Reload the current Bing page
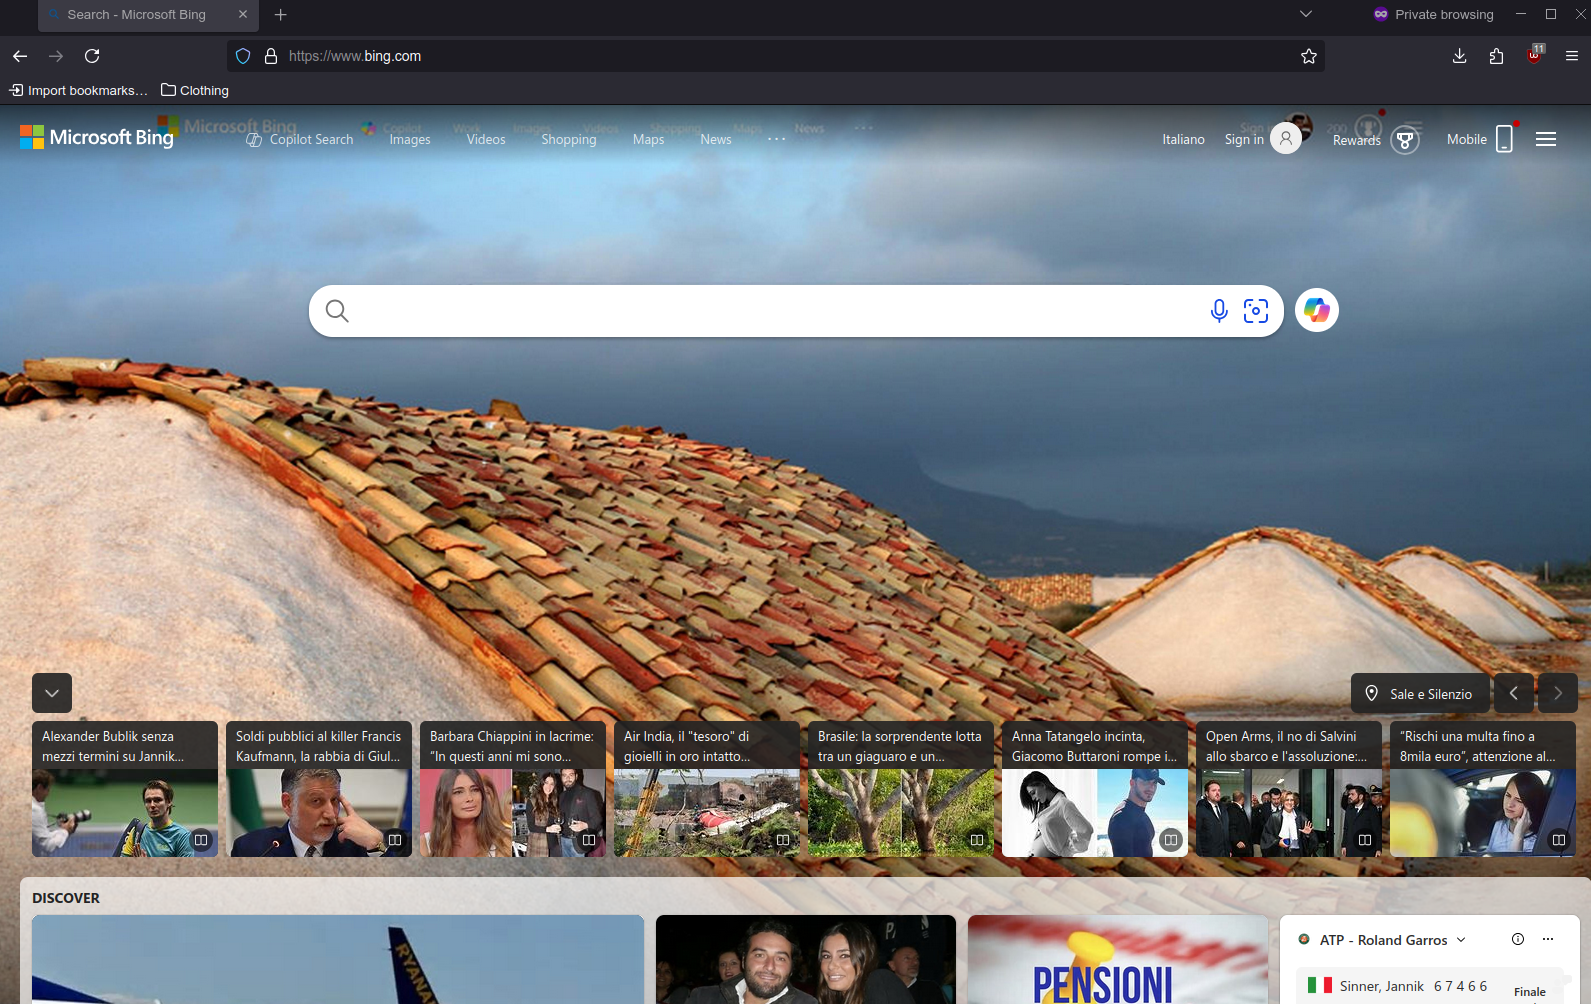 click(x=92, y=56)
